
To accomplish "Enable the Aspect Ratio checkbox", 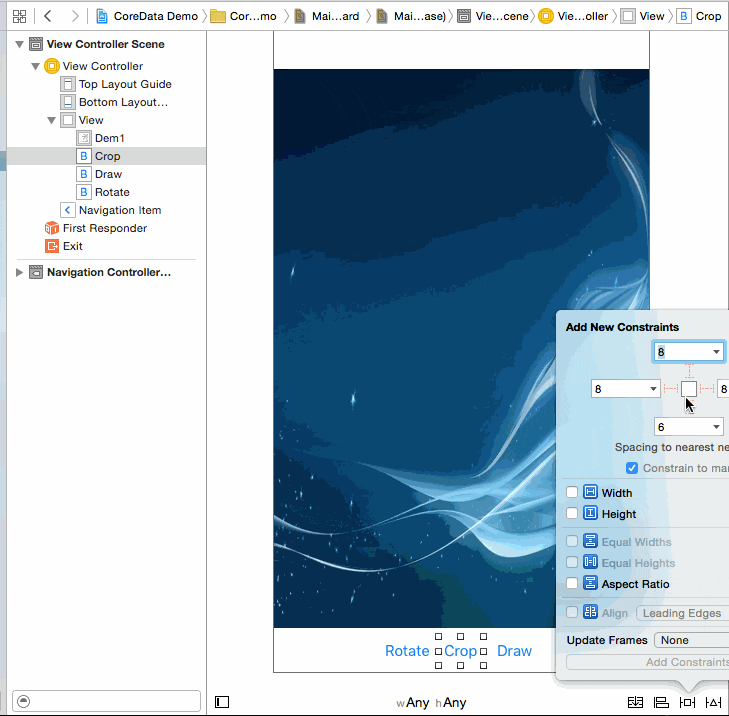I will [x=572, y=583].
